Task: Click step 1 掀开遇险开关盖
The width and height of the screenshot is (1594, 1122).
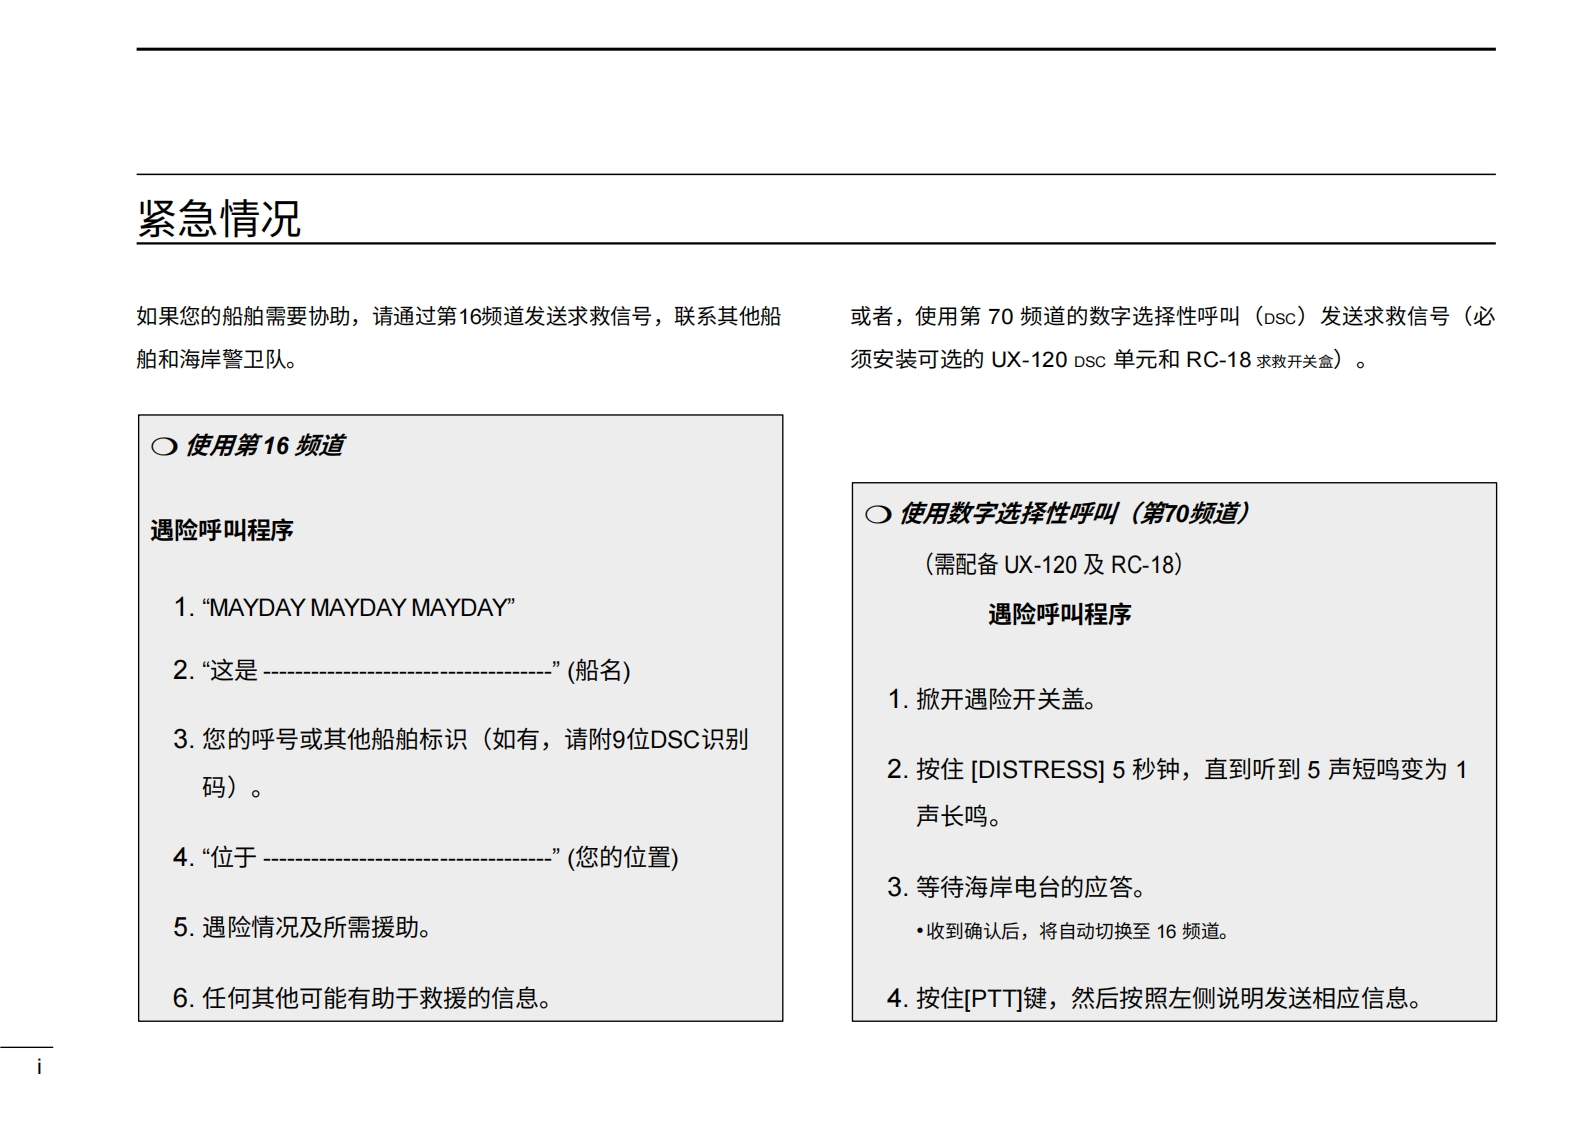Action: point(1005,700)
